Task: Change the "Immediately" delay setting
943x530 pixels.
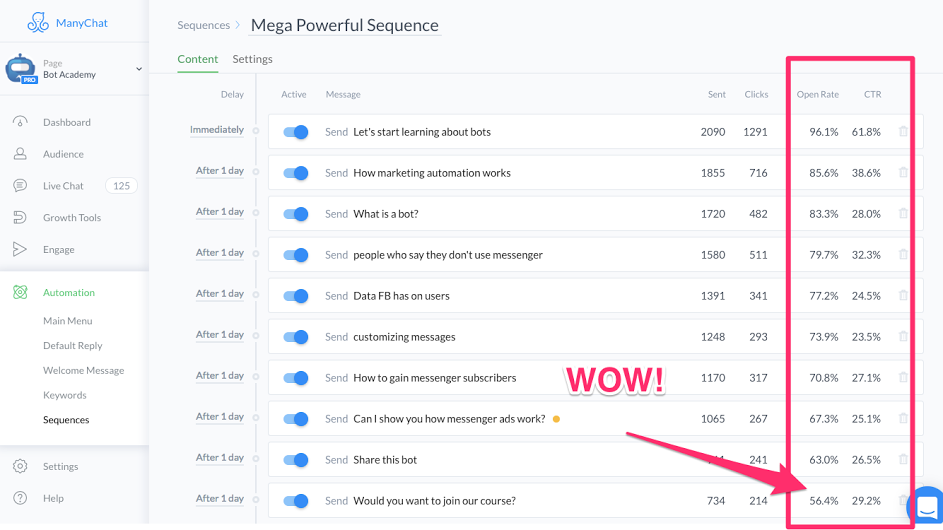Action: 217,130
